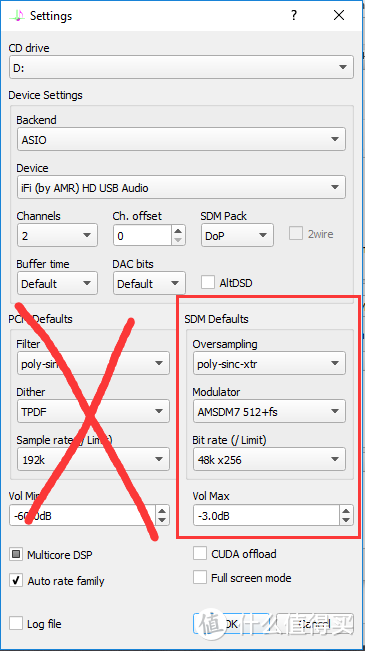This screenshot has height=651, width=365.
Task: Open the Oversampling poly-sinc-xtr dropdown
Action: coord(269,363)
